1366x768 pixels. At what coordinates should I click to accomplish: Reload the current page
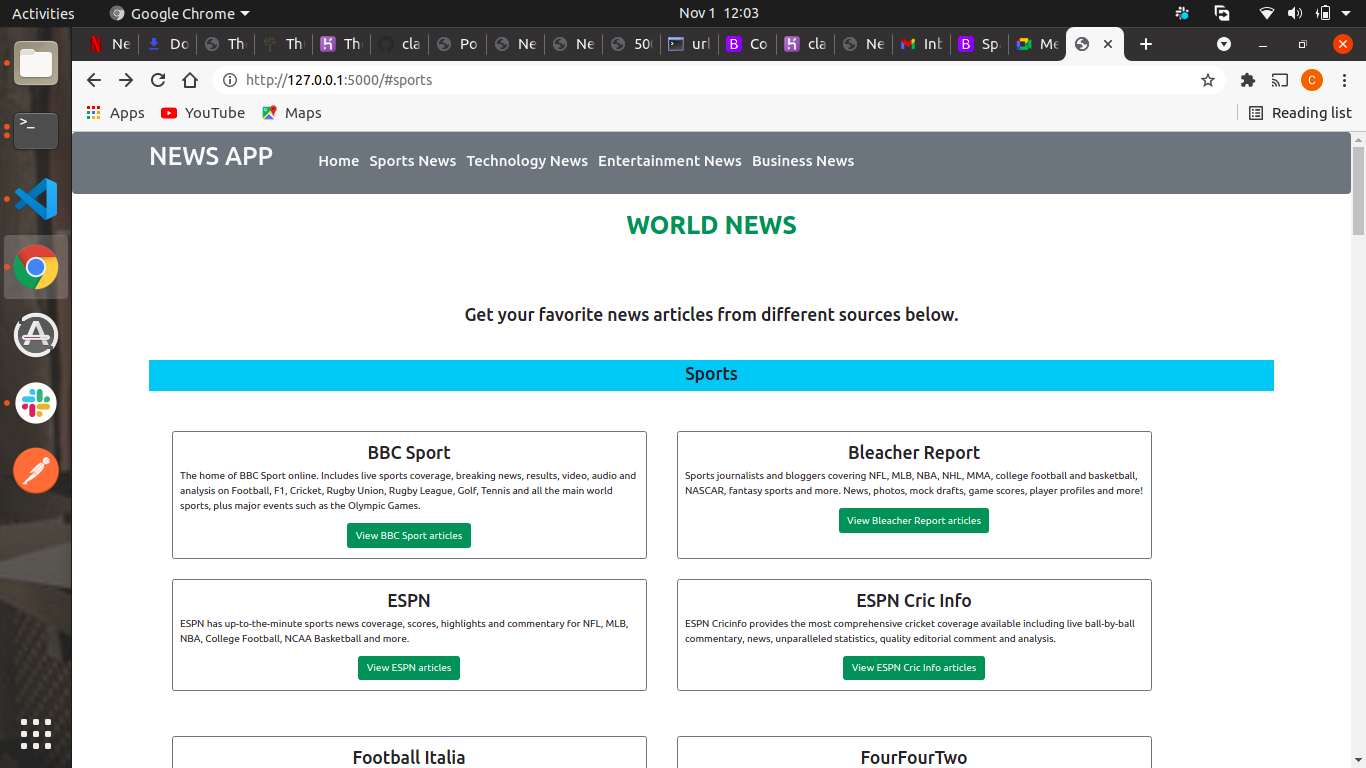(x=158, y=80)
